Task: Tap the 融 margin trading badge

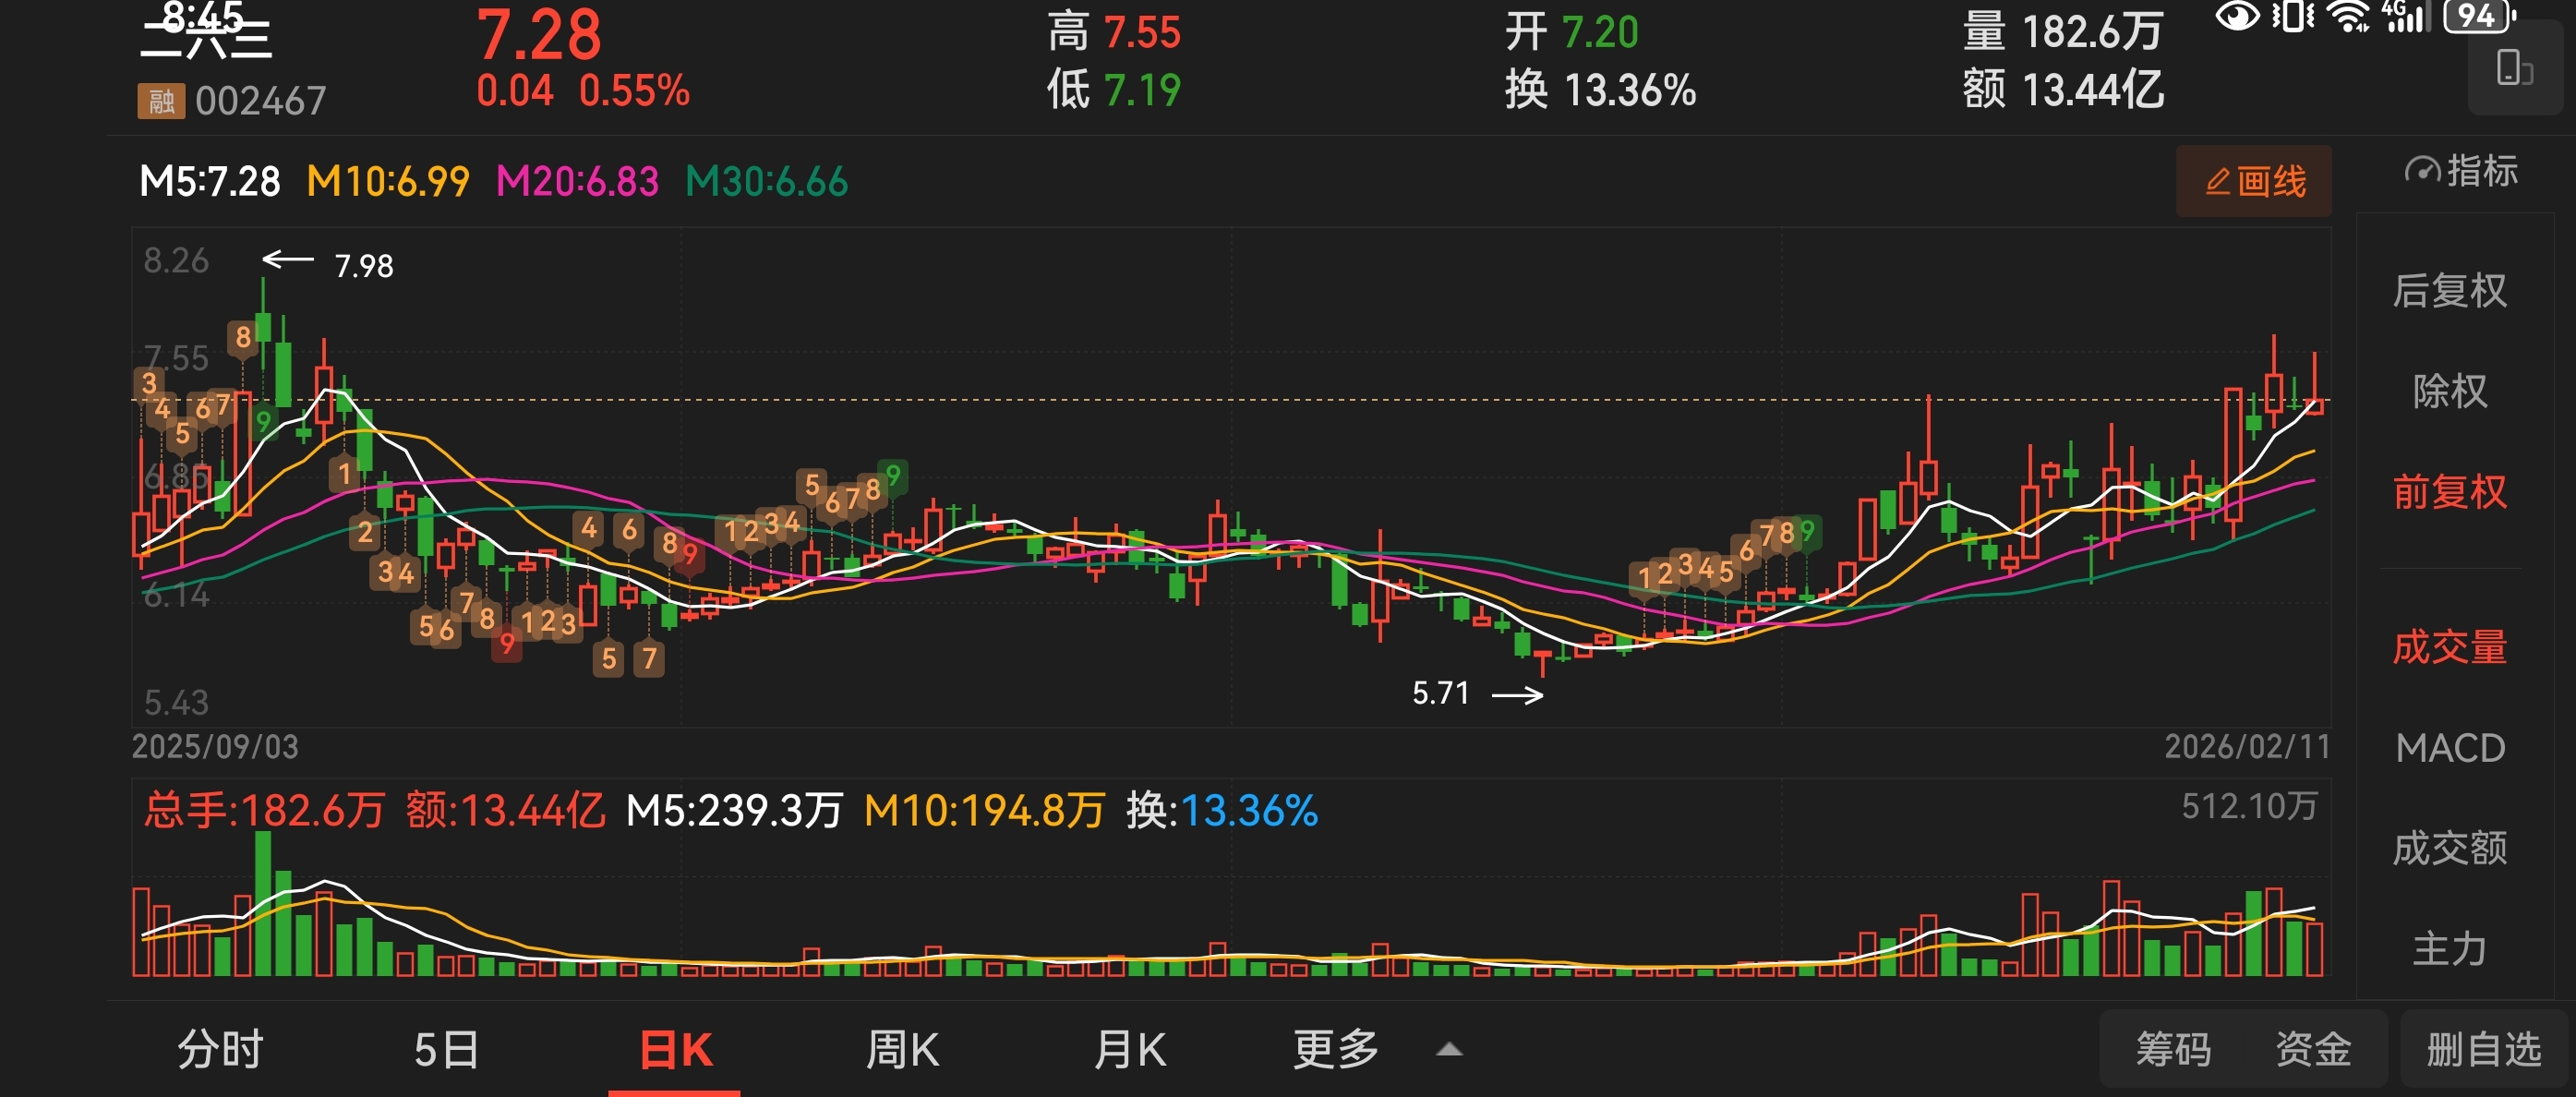Action: pos(161,101)
